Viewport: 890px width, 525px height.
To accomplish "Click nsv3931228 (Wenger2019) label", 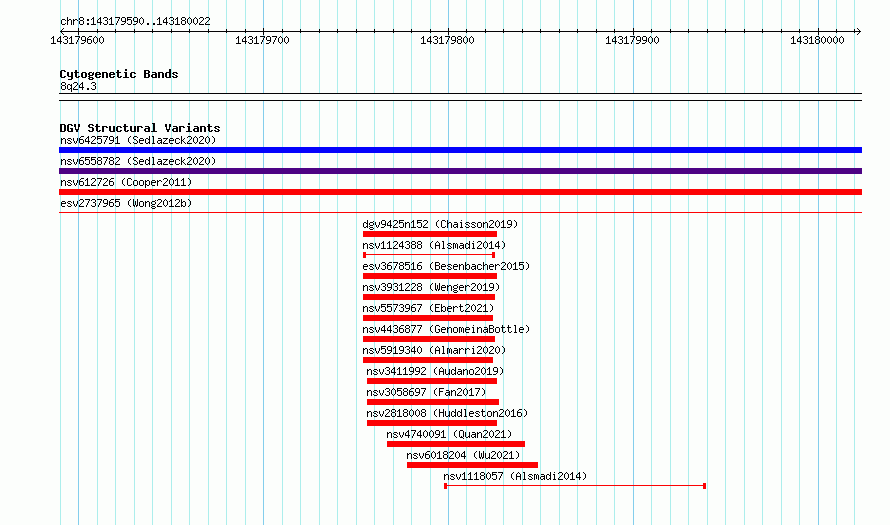I will (x=431, y=287).
